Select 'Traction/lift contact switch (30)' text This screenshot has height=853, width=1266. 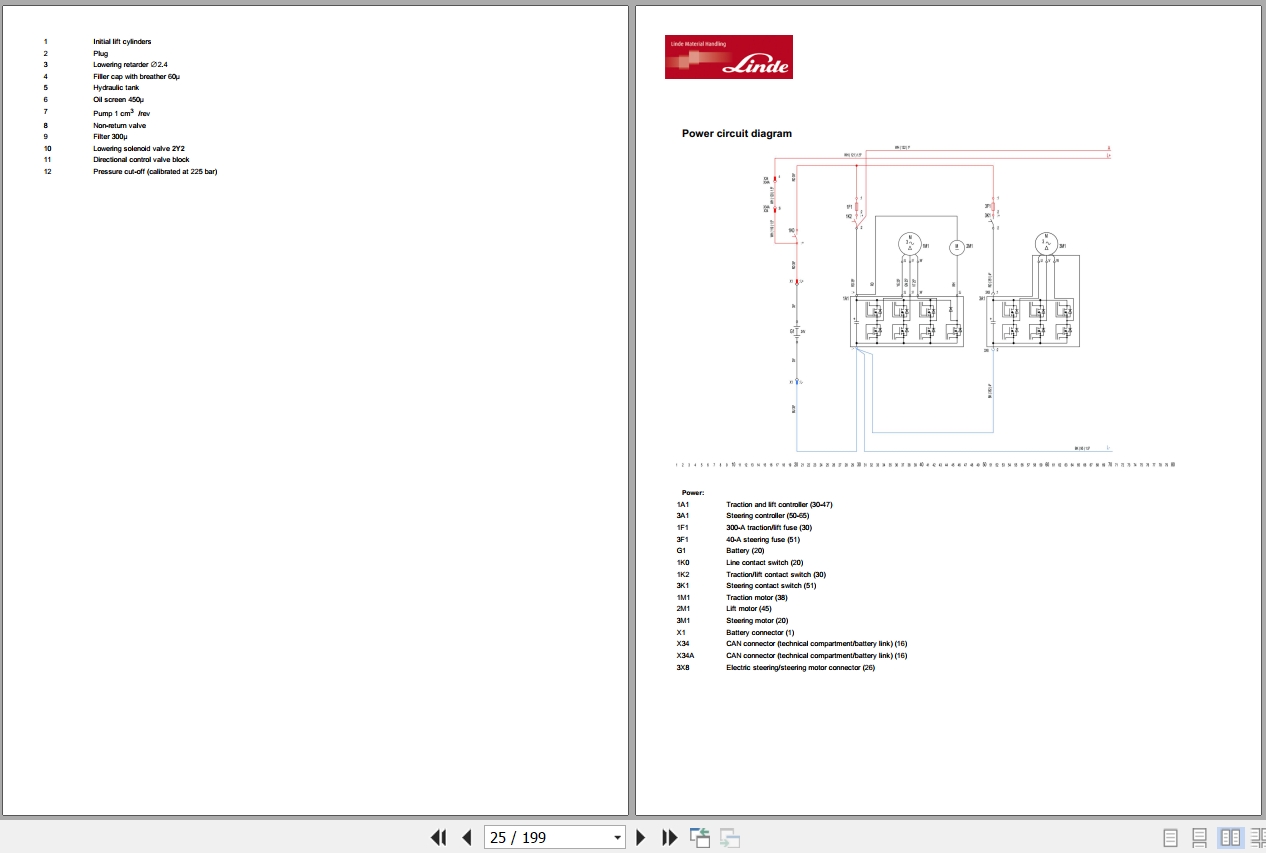(776, 574)
